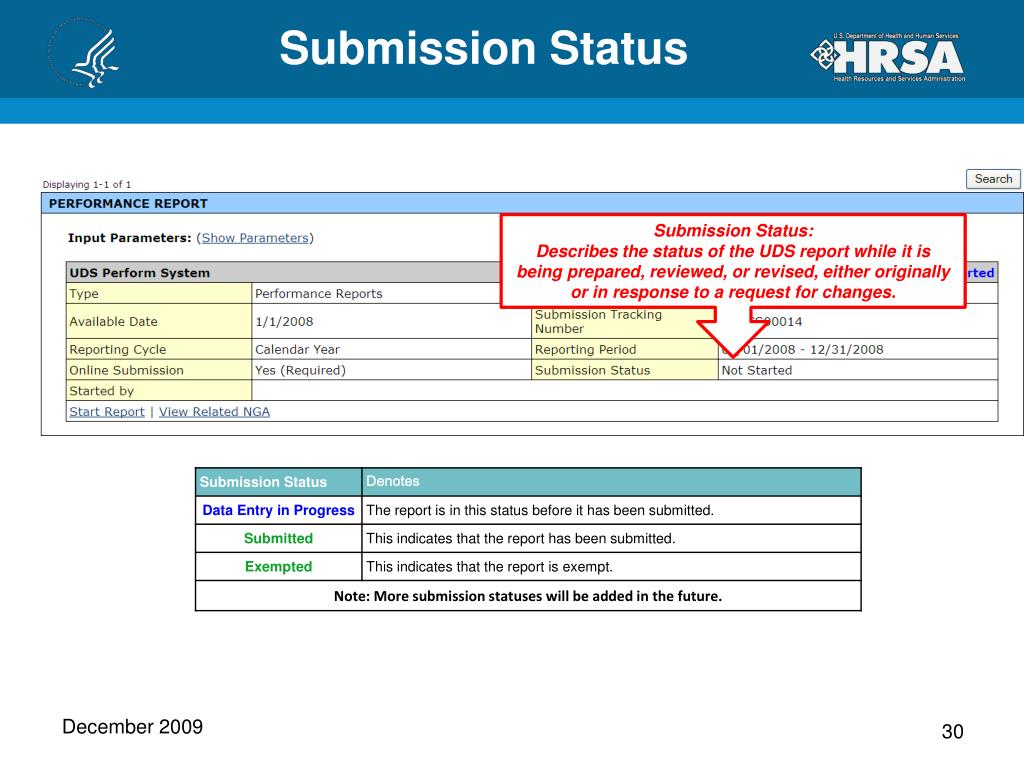Click the 'Started by' label cell
Image resolution: width=1024 pixels, height=768 pixels.
coord(159,391)
